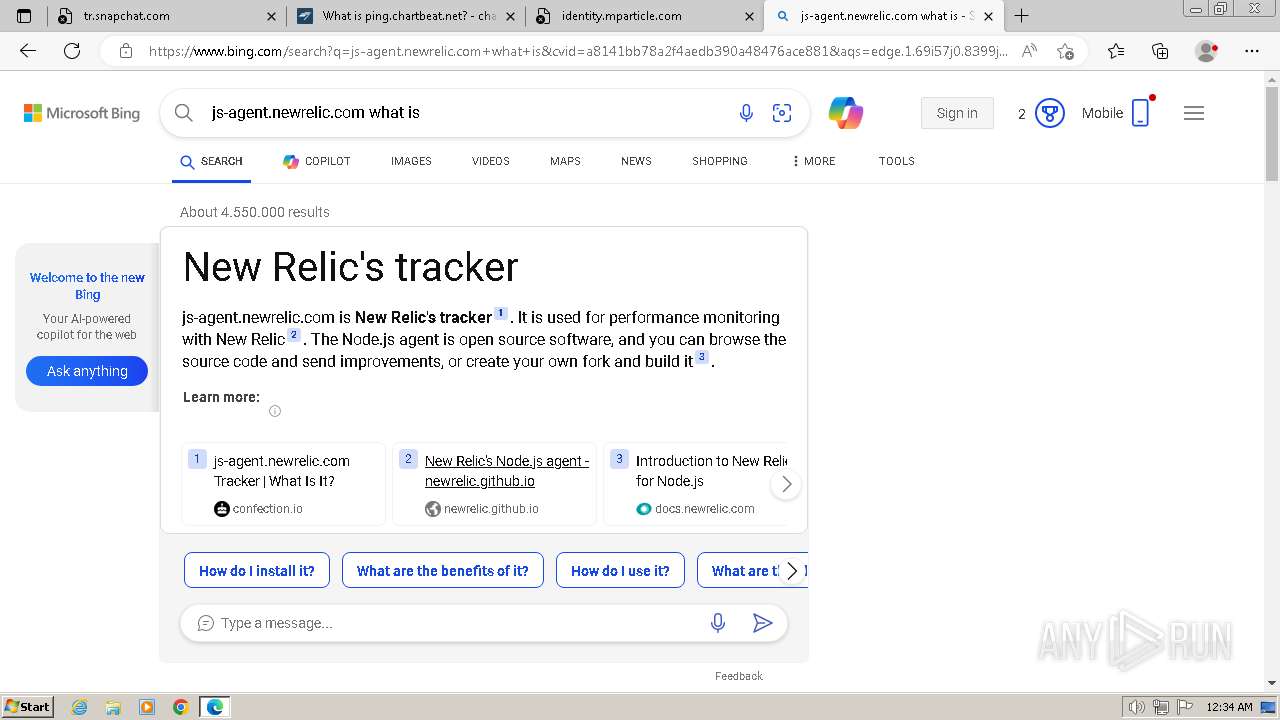Open the Collections icon
The image size is (1280, 720).
pos(1160,51)
